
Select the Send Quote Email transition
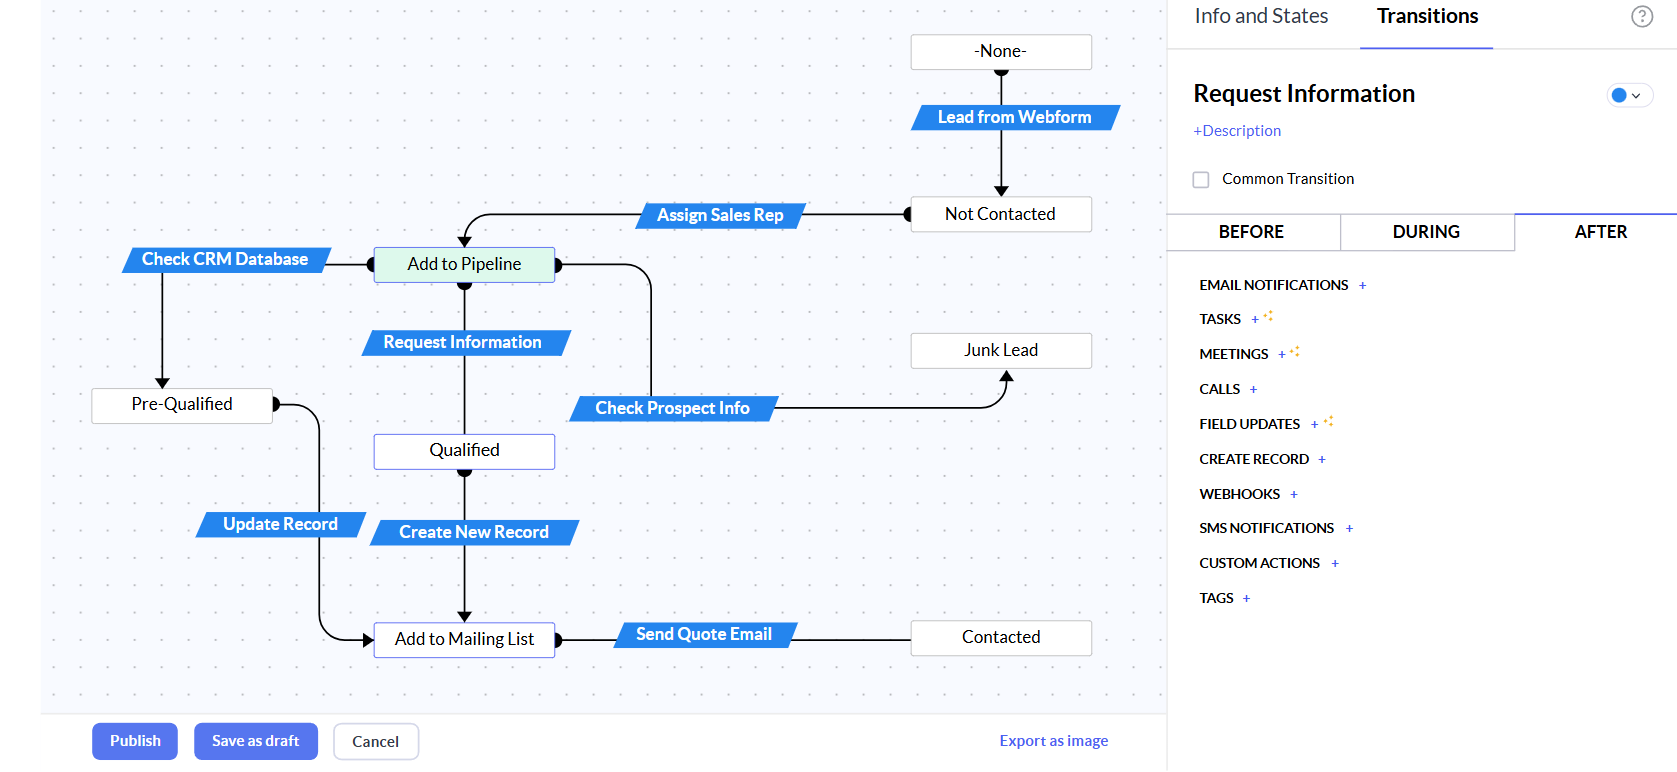[704, 635]
